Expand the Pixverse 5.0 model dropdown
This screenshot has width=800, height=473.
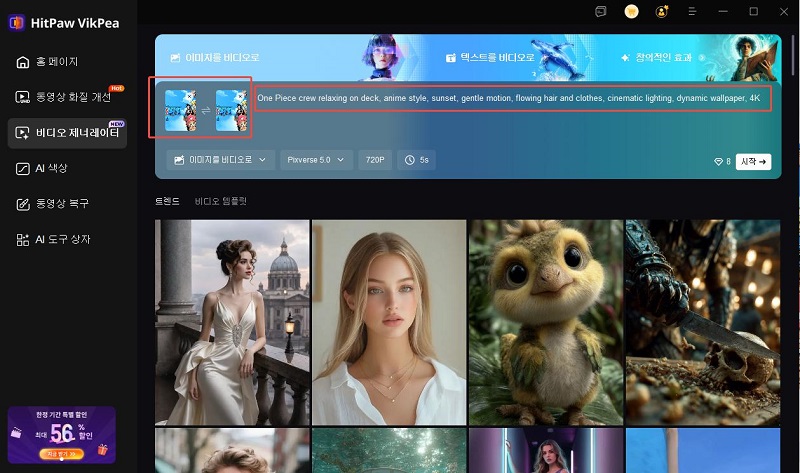click(x=316, y=160)
